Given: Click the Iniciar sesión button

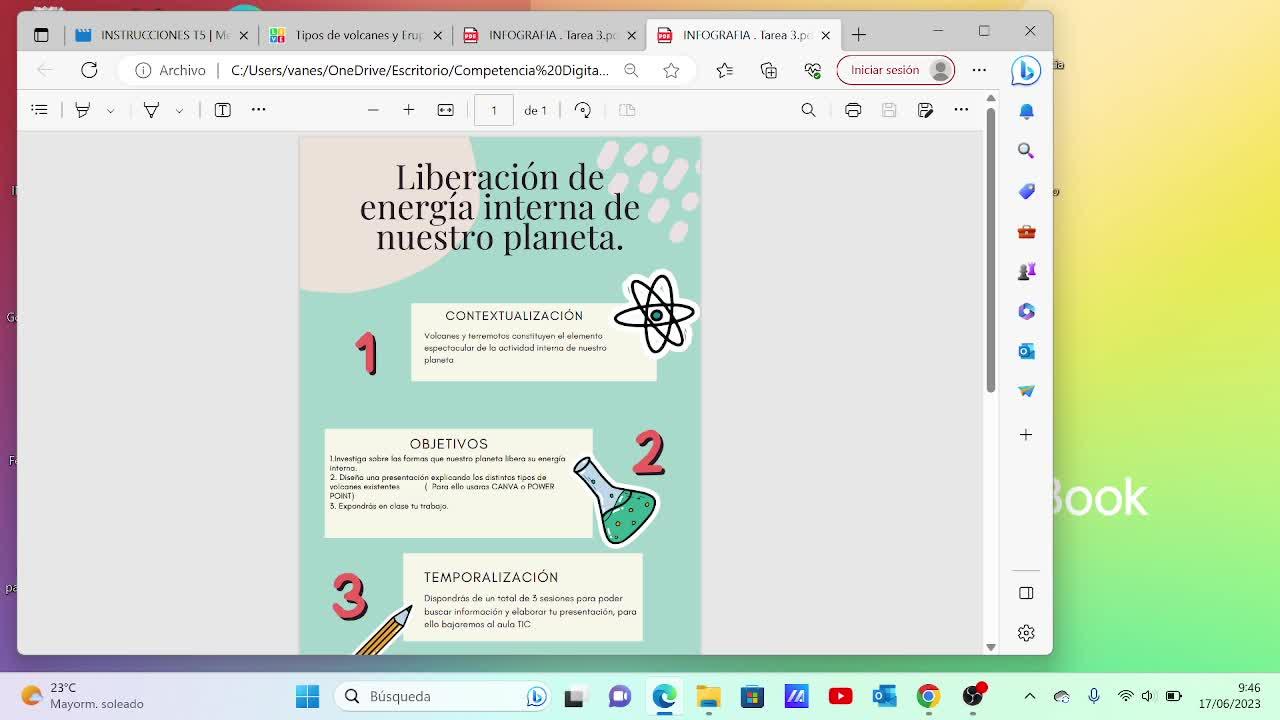Looking at the screenshot, I should pos(885,70).
